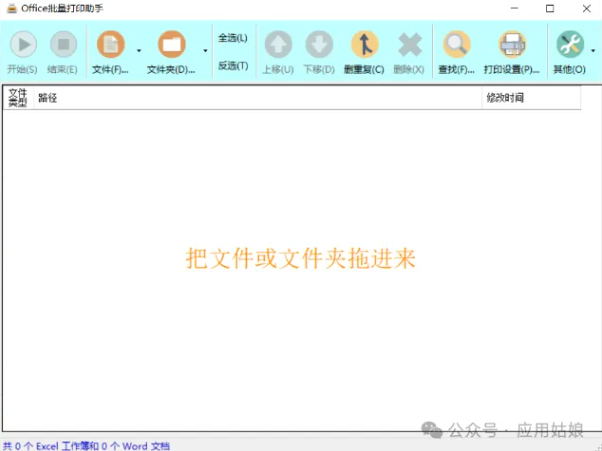Click the Remove Duplicates (删重复) icon
The height and width of the screenshot is (451, 602).
364,45
